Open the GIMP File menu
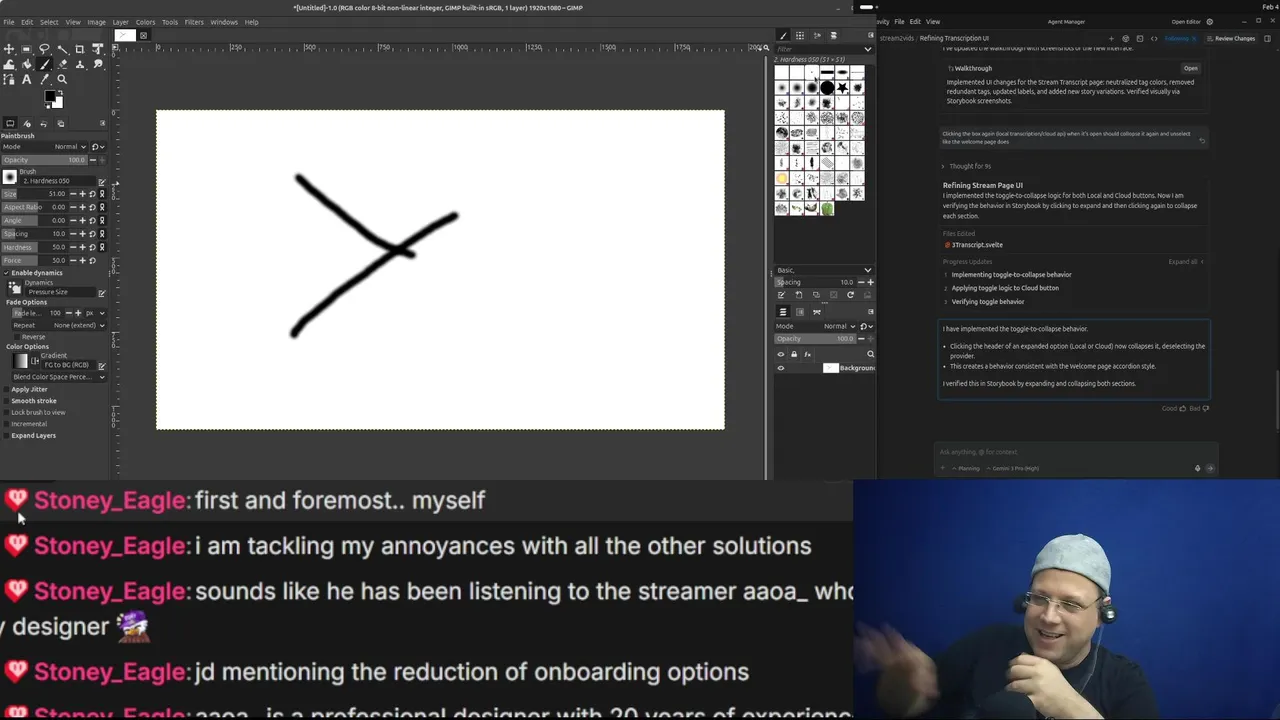 tap(8, 22)
